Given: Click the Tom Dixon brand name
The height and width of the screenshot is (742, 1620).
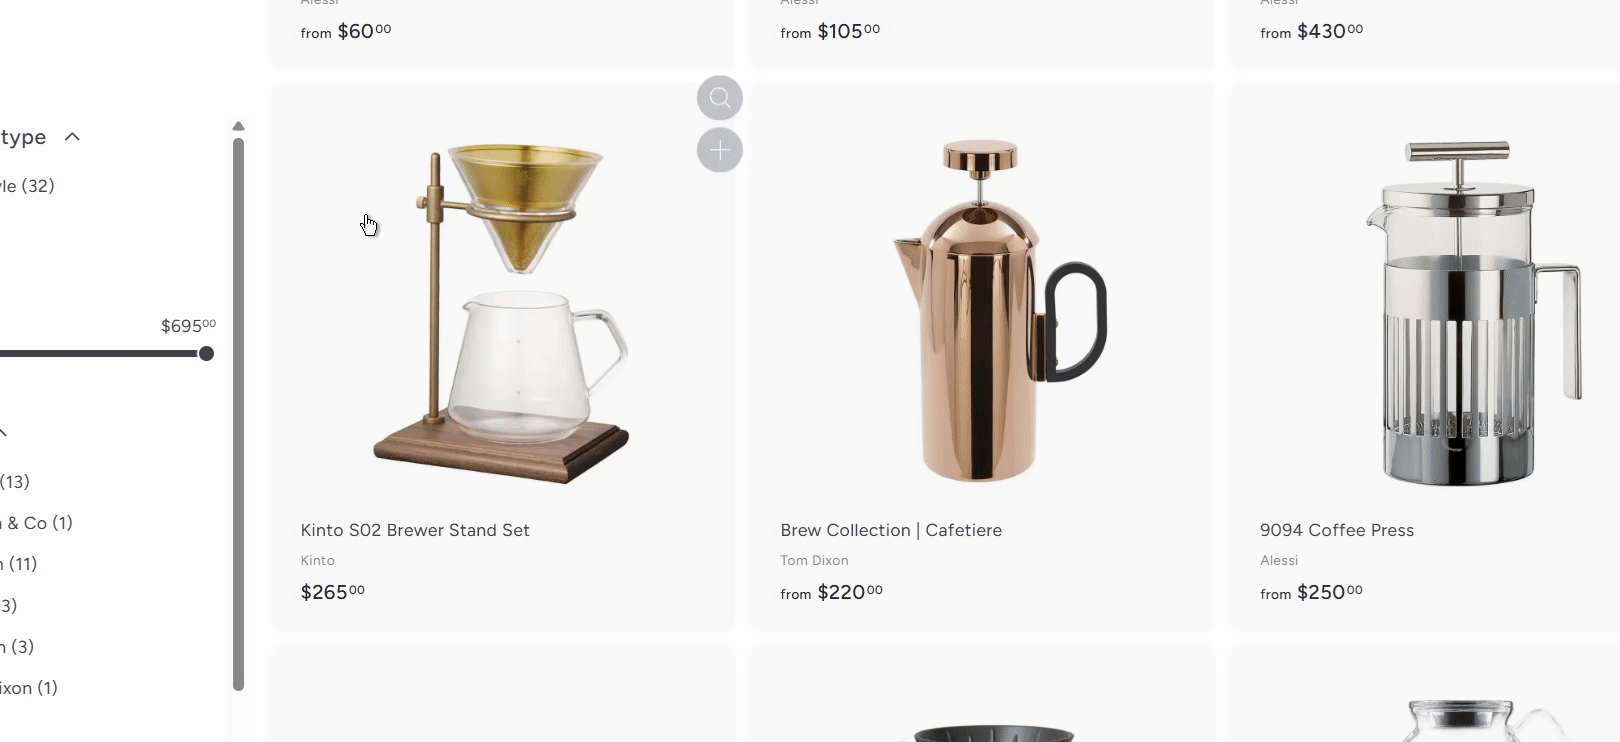Looking at the screenshot, I should [x=814, y=561].
